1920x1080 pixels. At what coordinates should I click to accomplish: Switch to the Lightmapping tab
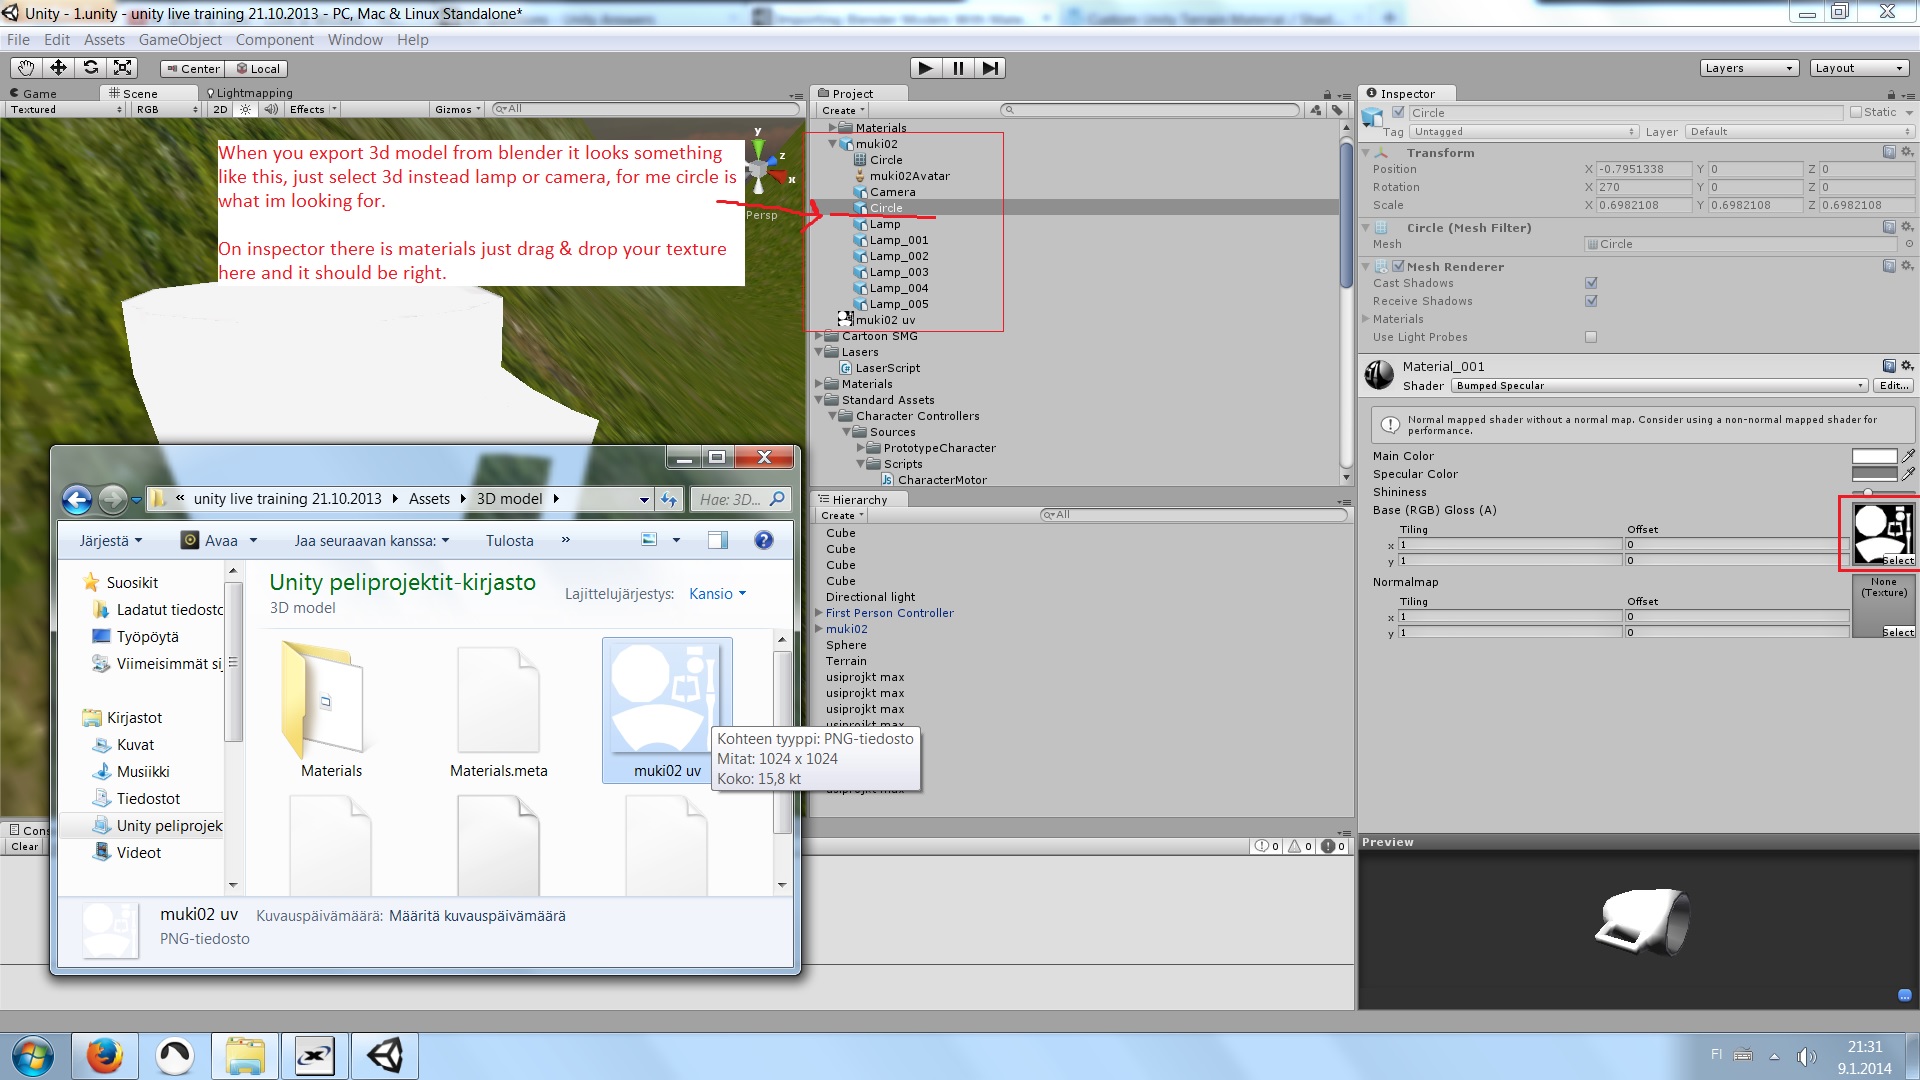coord(250,93)
